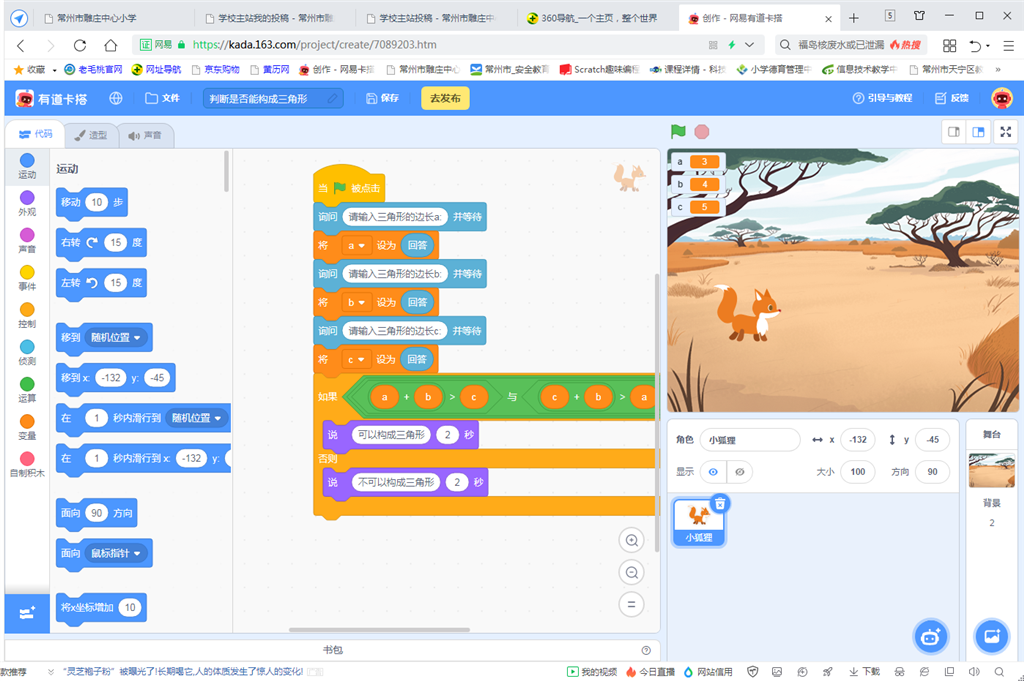This screenshot has width=1024, height=681.
Task: Open the variable dropdown on the 将 b 设为 block
Action: (x=356, y=302)
